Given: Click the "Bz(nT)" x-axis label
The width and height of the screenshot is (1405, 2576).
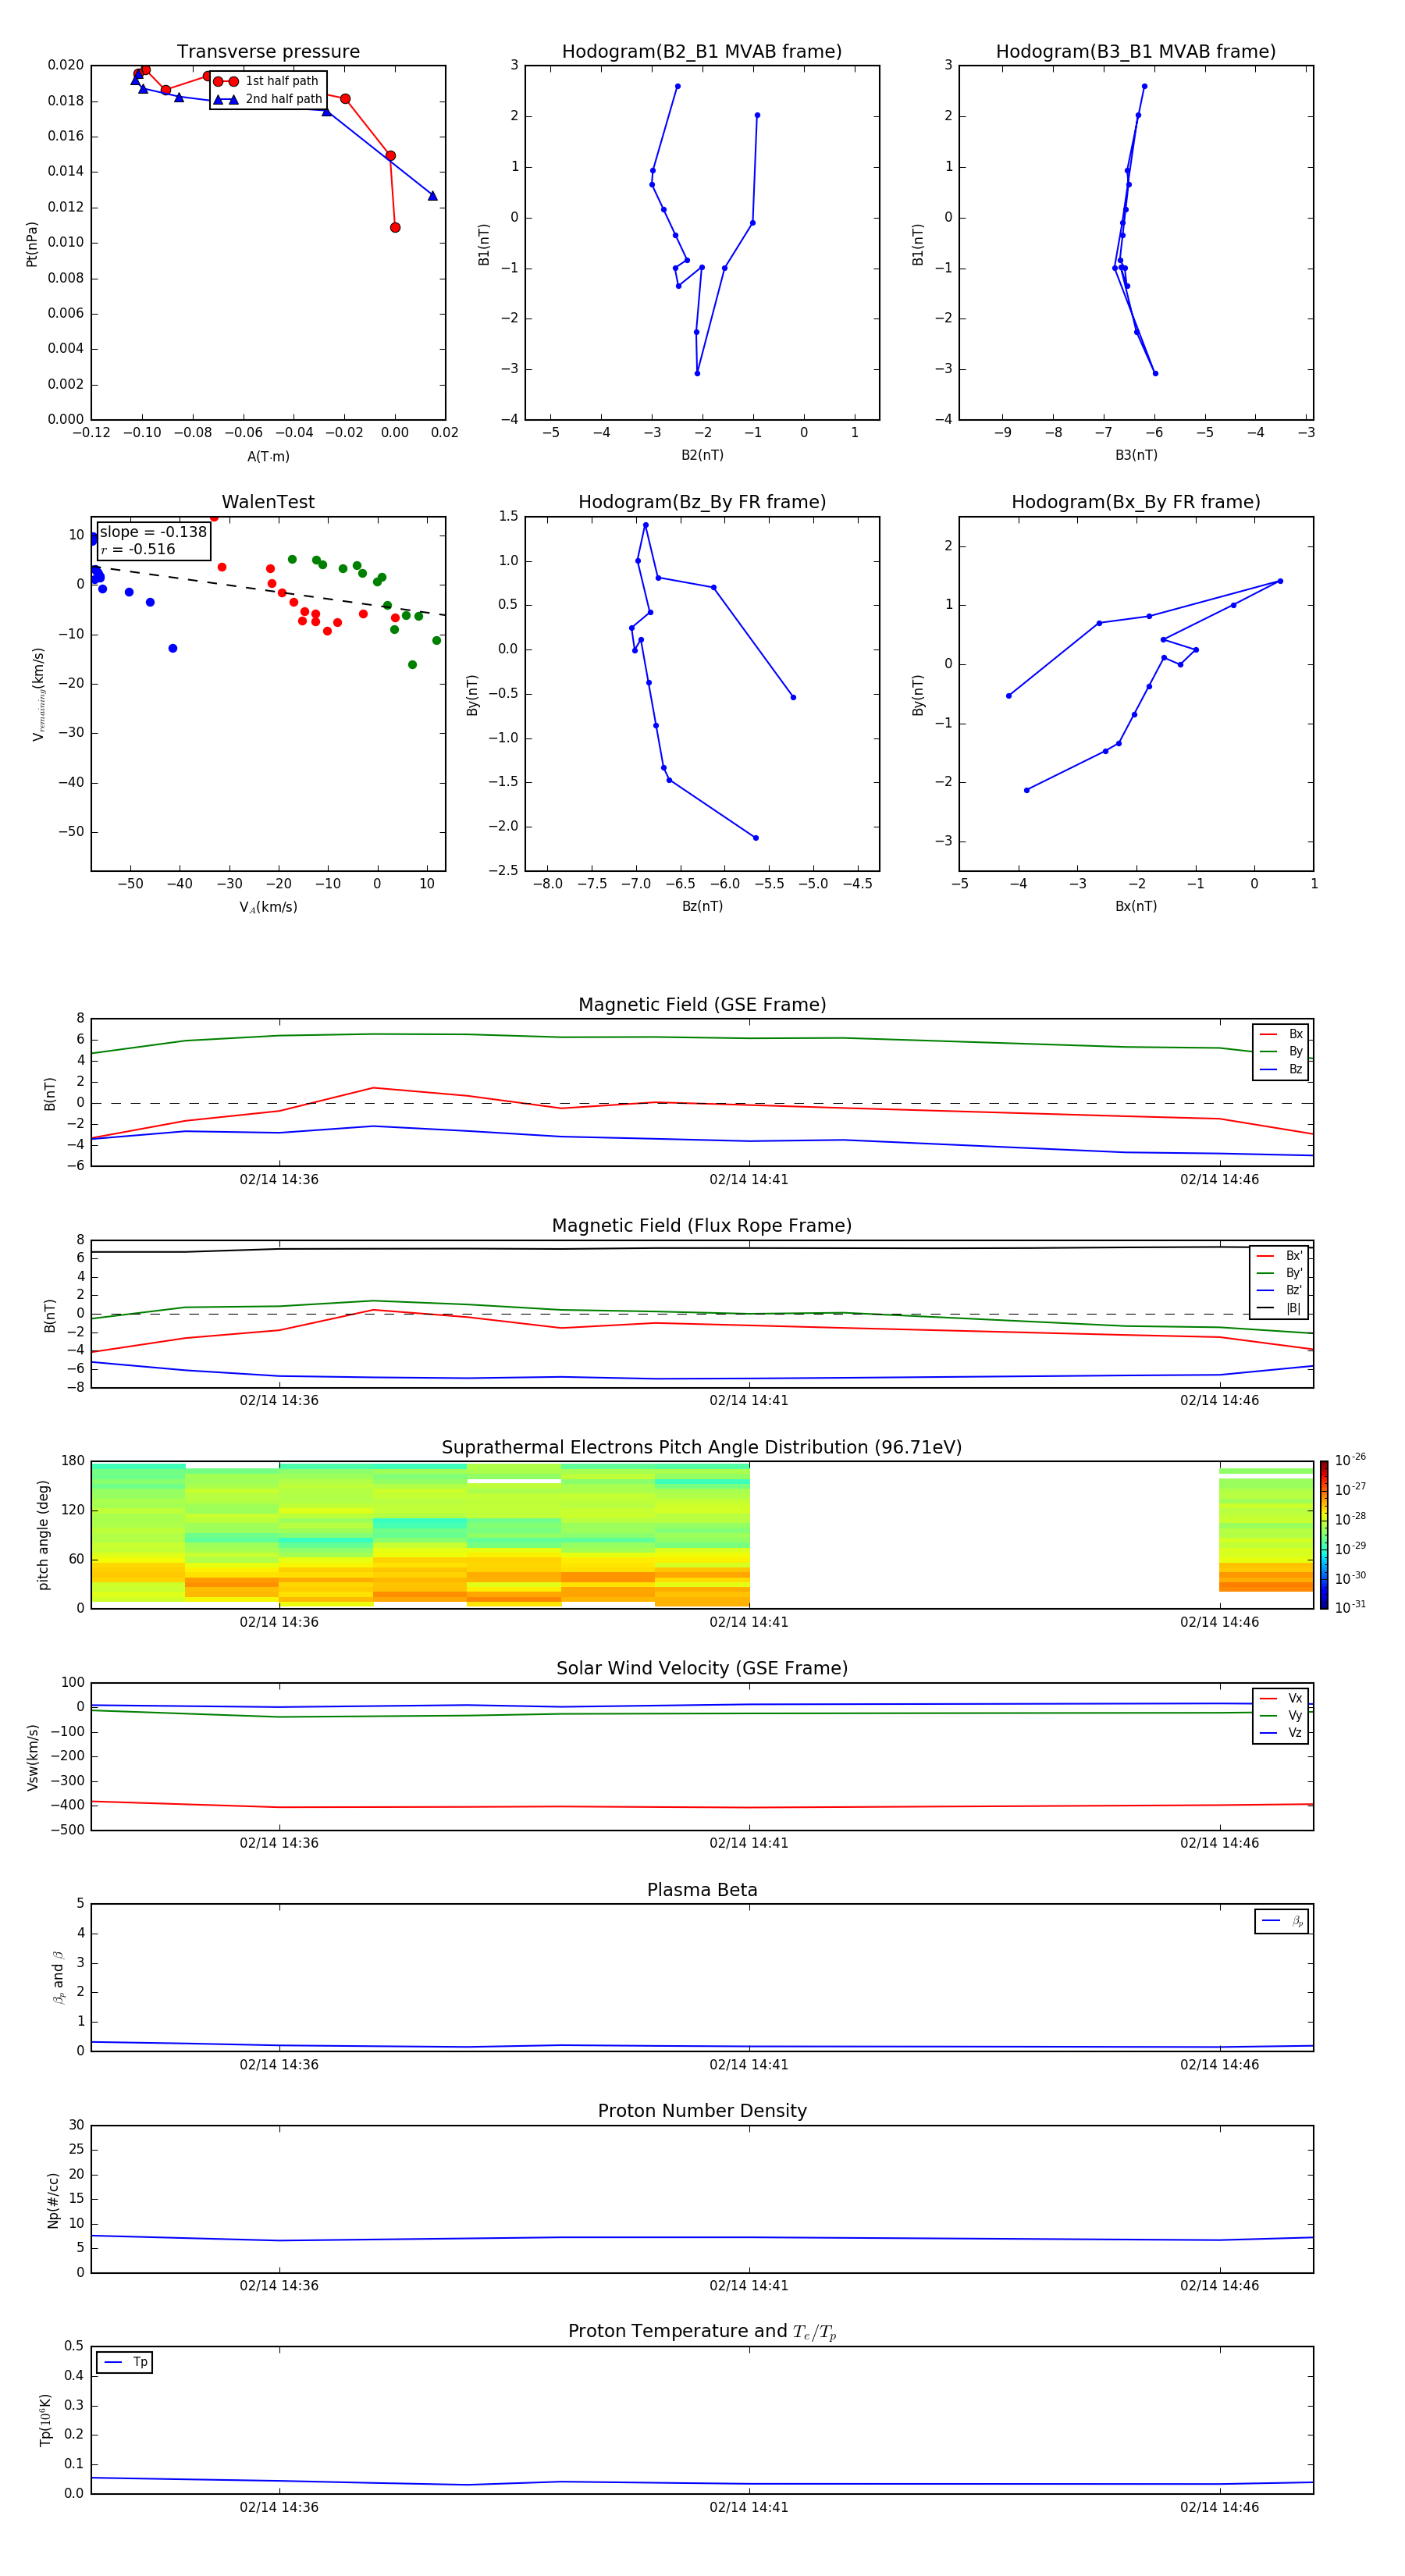Looking at the screenshot, I should 702,906.
